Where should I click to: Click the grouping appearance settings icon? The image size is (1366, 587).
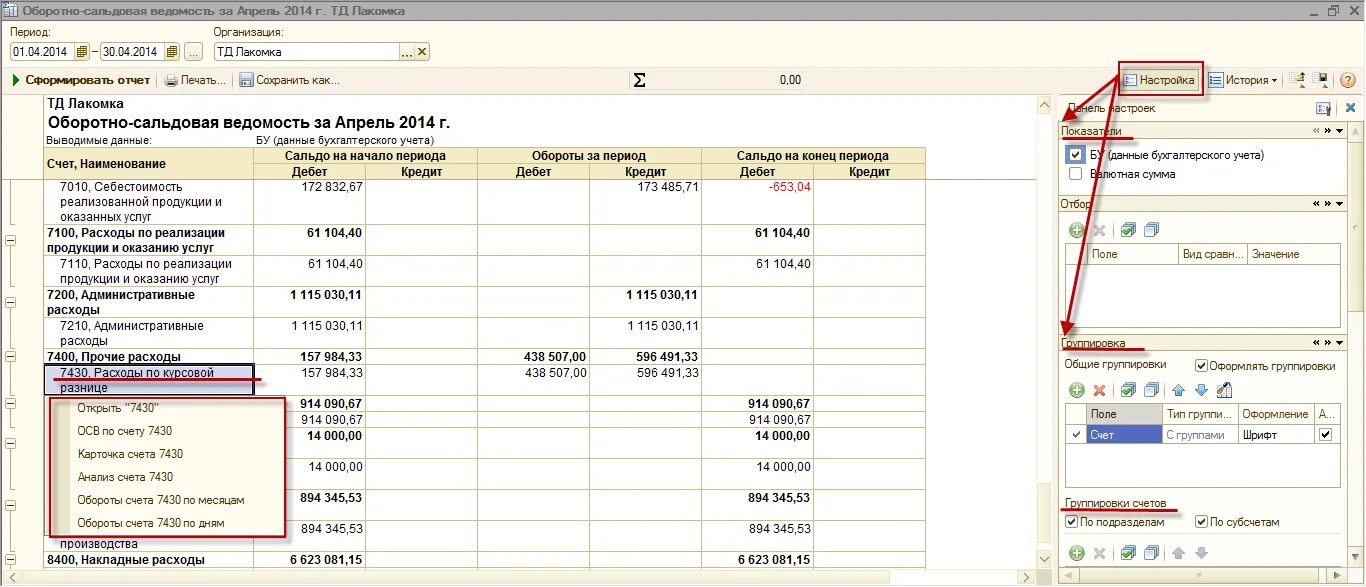(1224, 390)
